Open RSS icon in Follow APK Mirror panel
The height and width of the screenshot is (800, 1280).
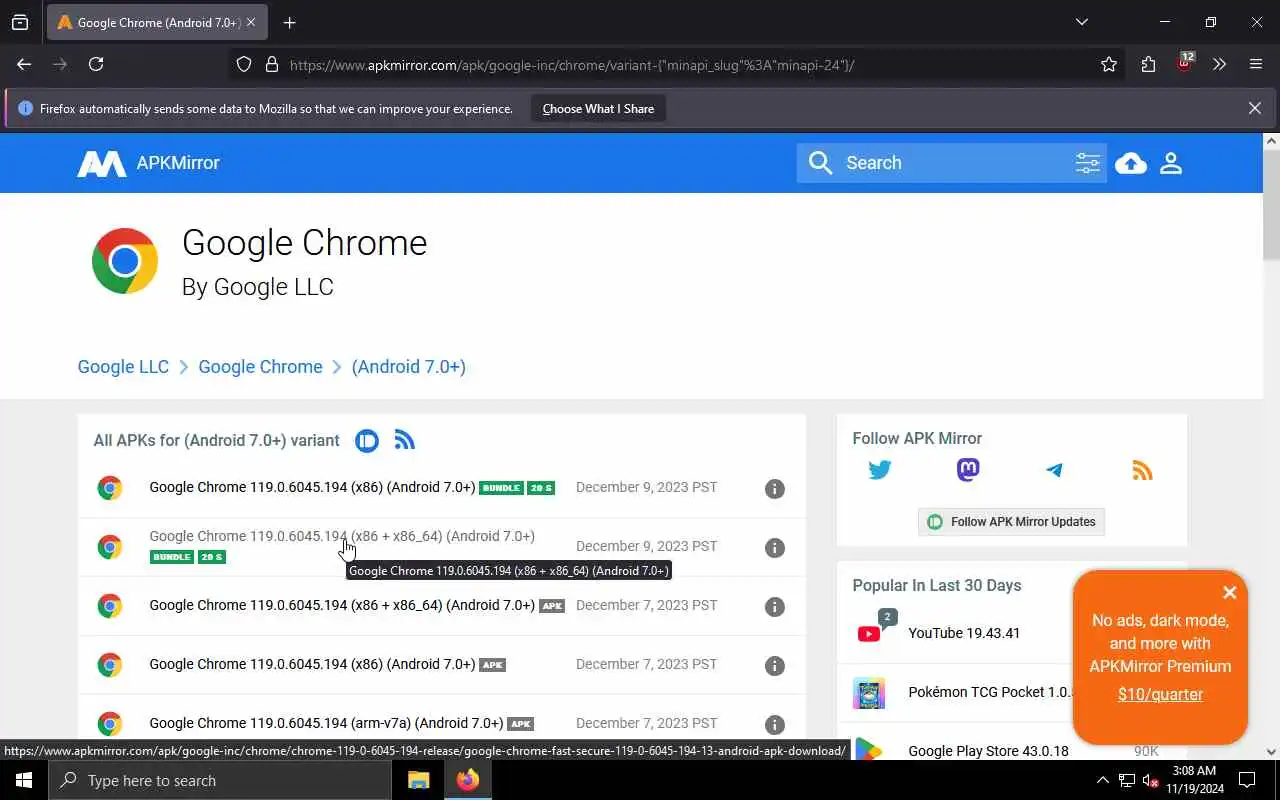(1142, 470)
